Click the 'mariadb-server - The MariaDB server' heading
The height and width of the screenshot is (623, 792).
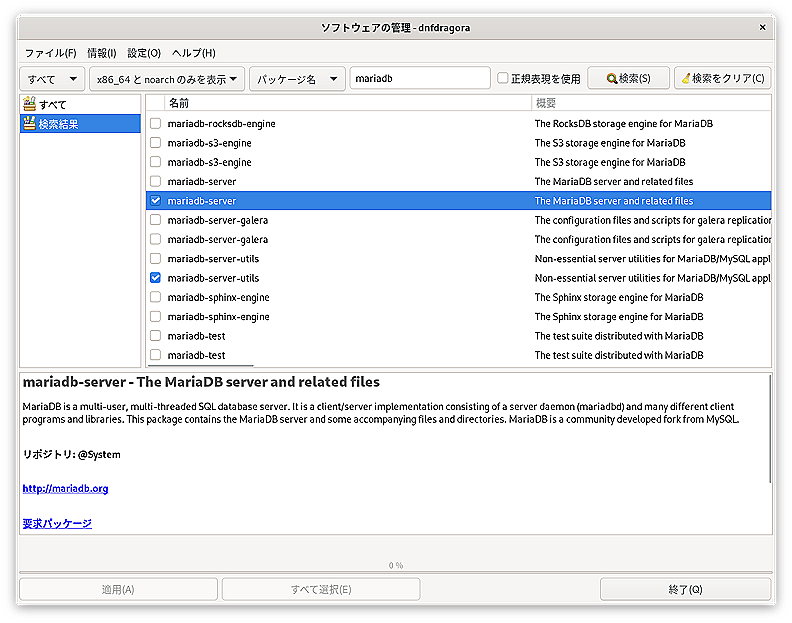[x=201, y=382]
